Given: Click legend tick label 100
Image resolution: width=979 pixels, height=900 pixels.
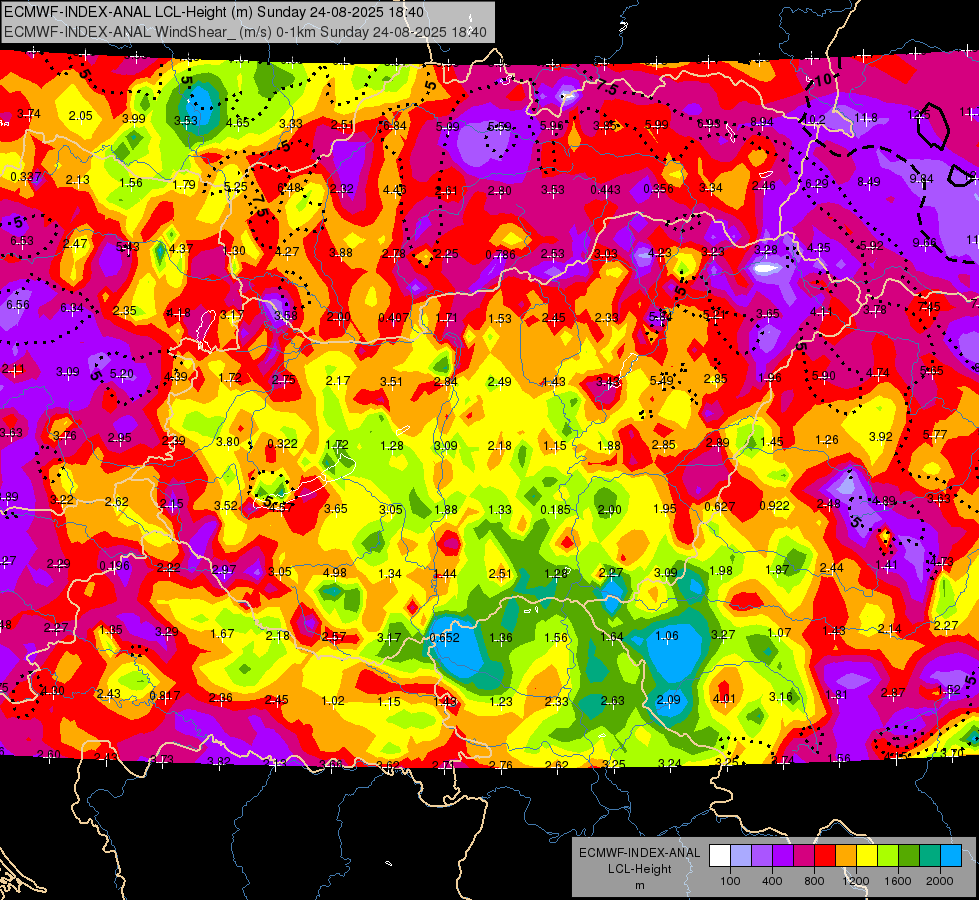Looking at the screenshot, I should 730,881.
